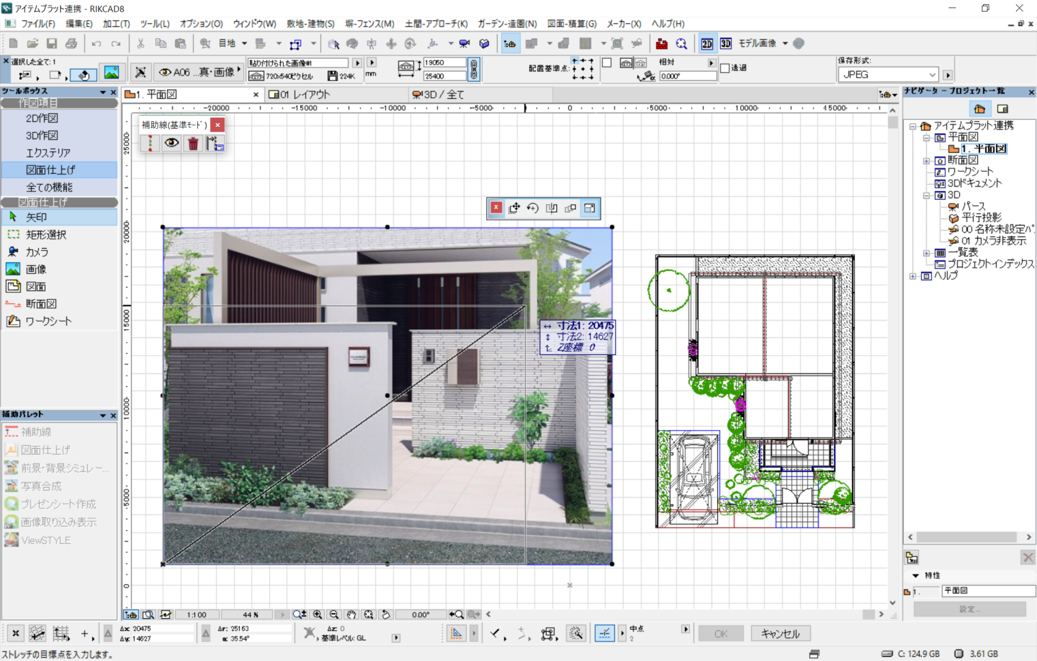The height and width of the screenshot is (661, 1037).
Task: Select the カメラ tool in toolbox
Action: click(59, 251)
